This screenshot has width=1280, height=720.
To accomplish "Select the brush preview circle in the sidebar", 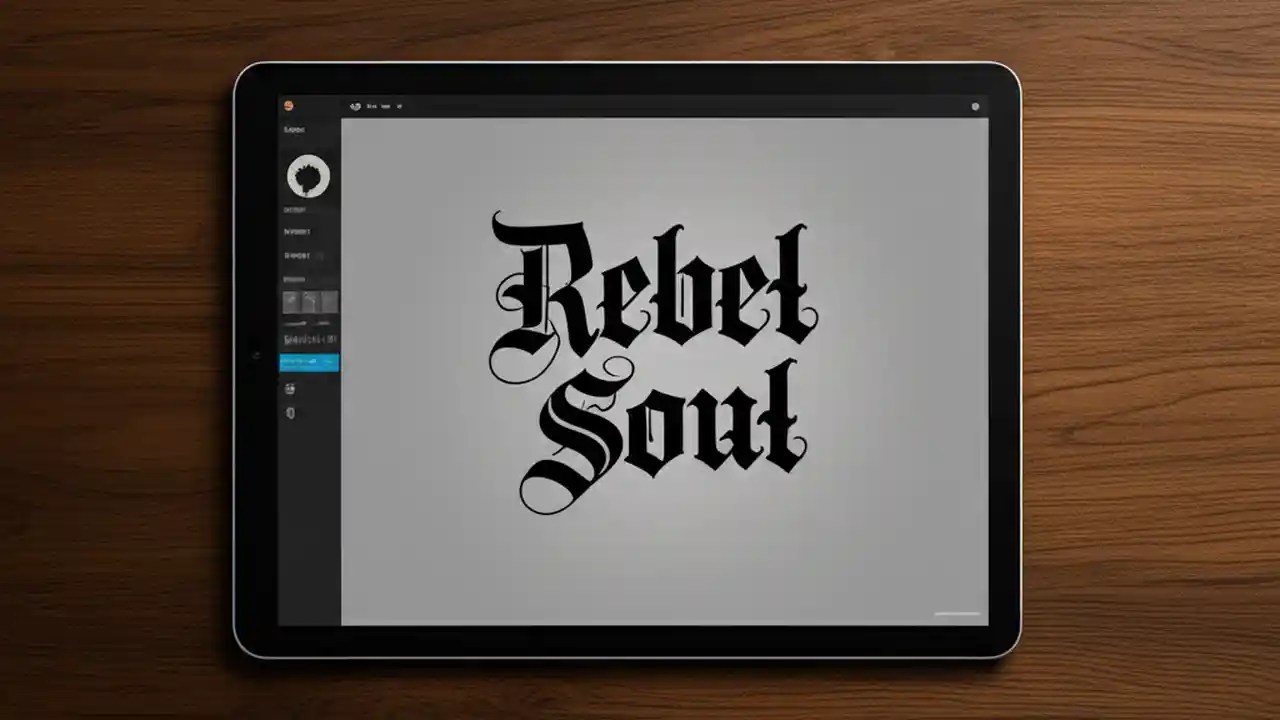I will point(307,176).
